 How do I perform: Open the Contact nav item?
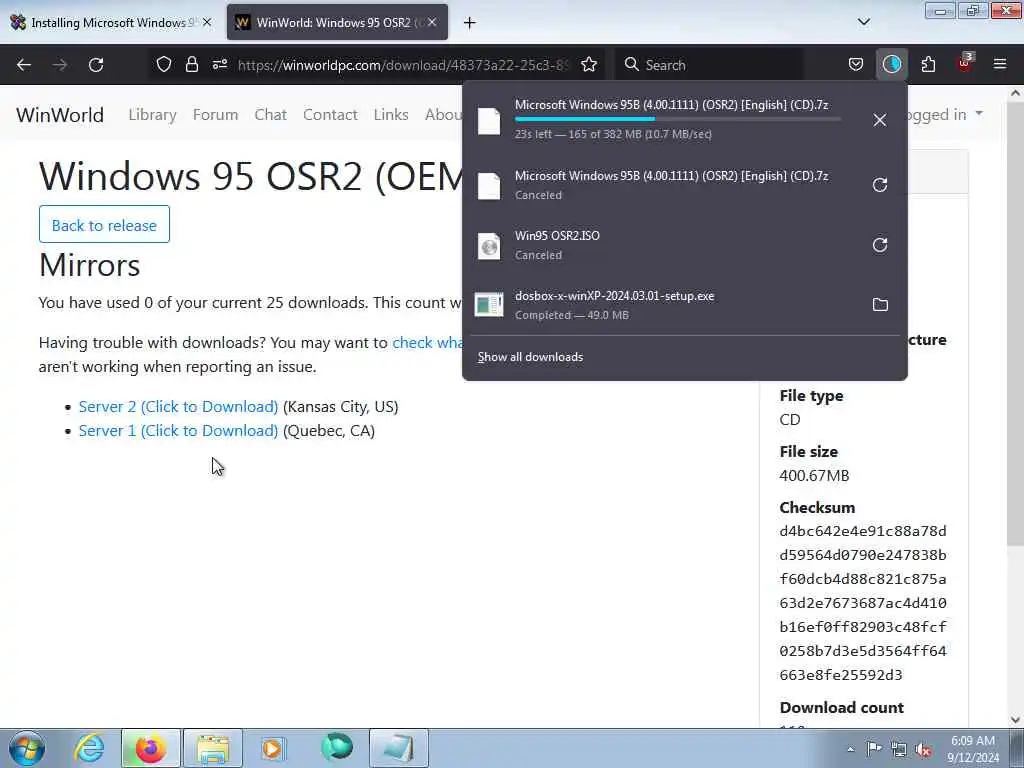tap(330, 114)
